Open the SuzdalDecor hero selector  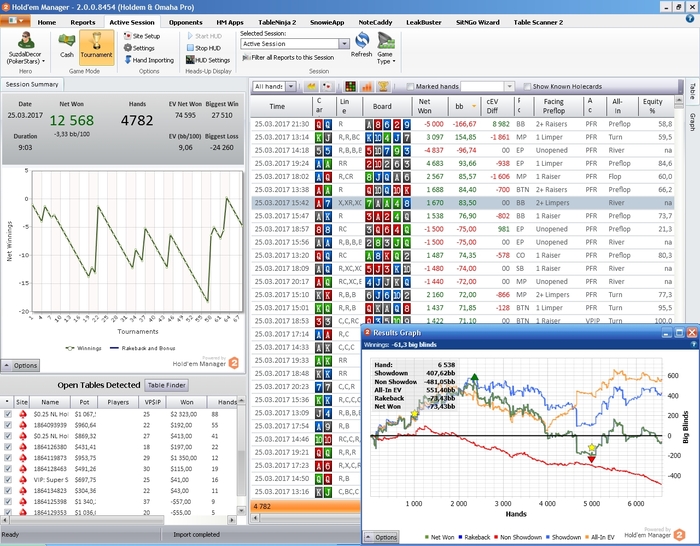(x=26, y=48)
